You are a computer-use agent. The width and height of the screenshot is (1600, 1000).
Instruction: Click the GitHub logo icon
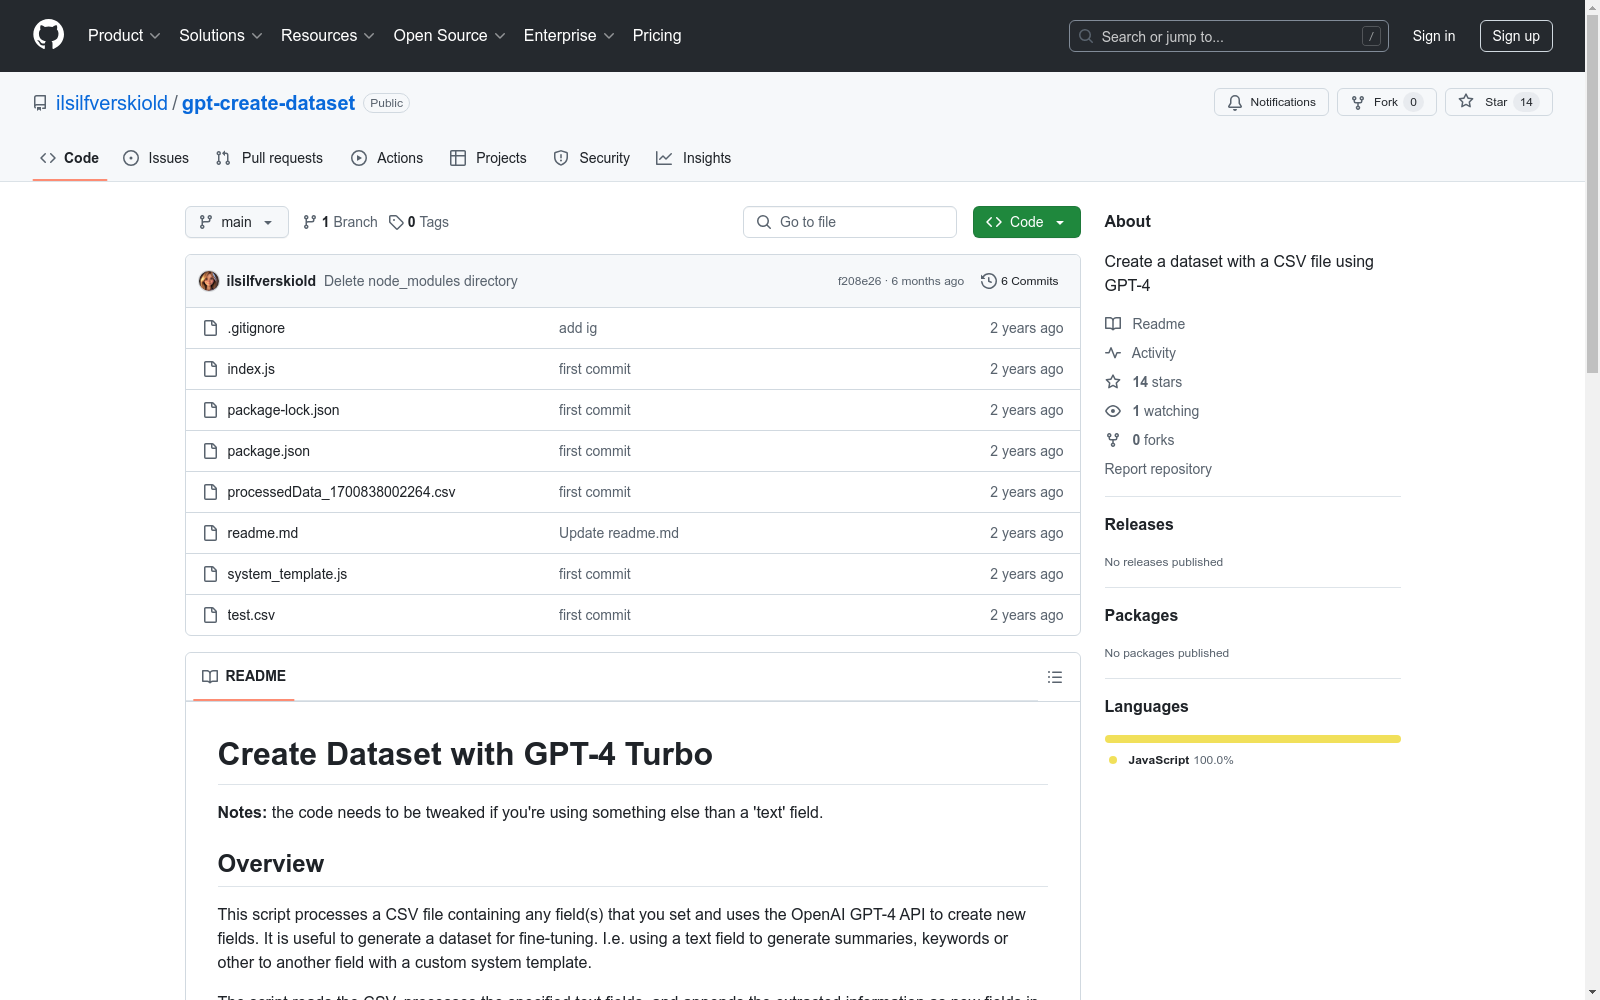point(48,35)
